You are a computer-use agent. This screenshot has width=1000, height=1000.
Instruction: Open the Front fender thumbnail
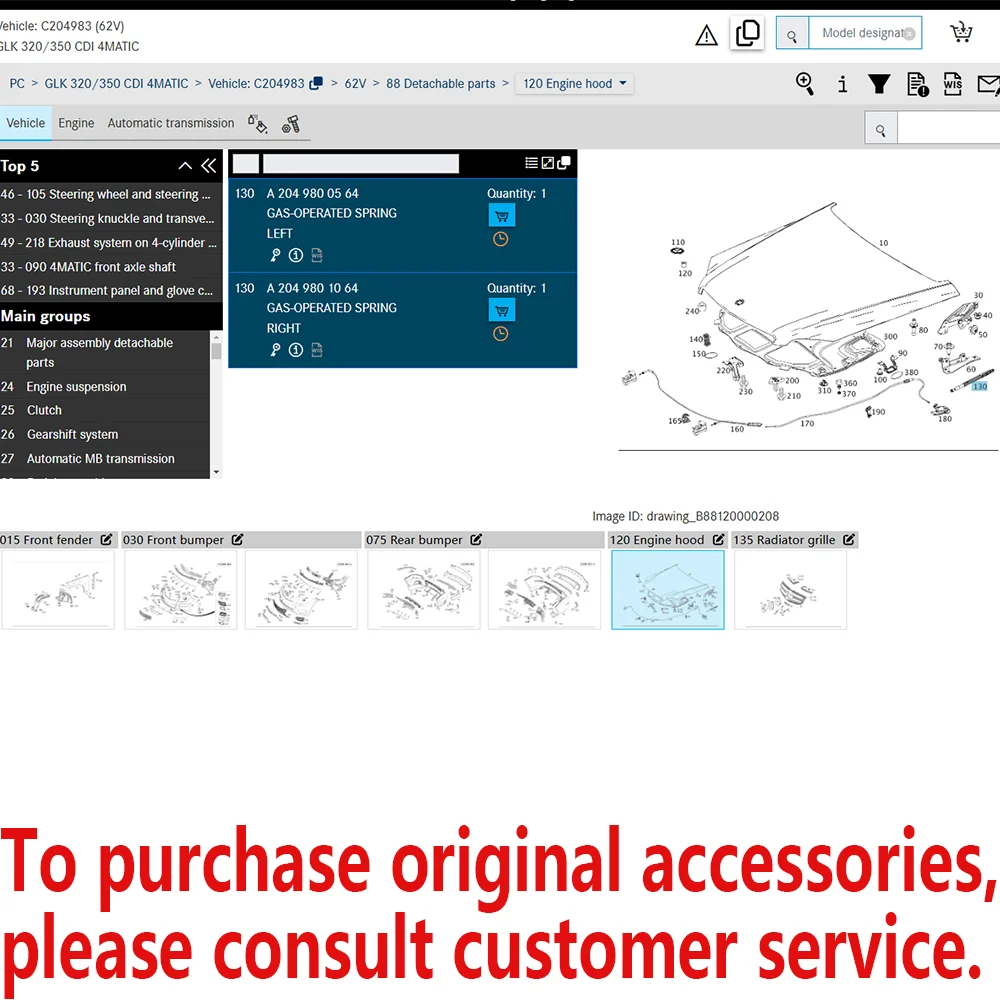(58, 590)
